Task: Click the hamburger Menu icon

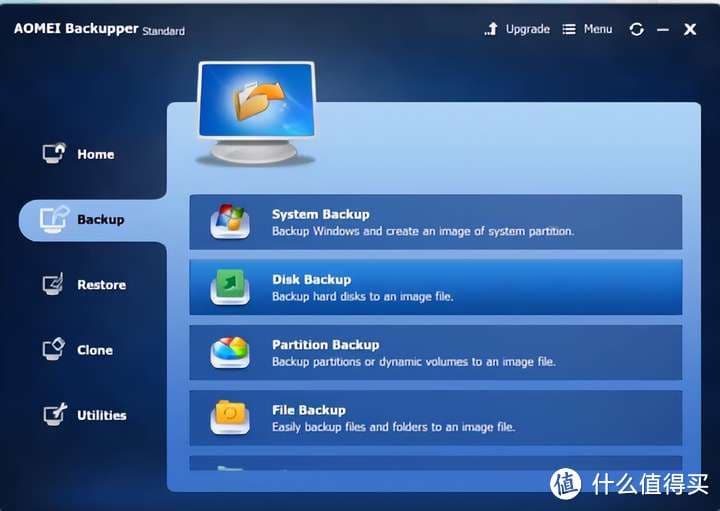Action: [569, 30]
